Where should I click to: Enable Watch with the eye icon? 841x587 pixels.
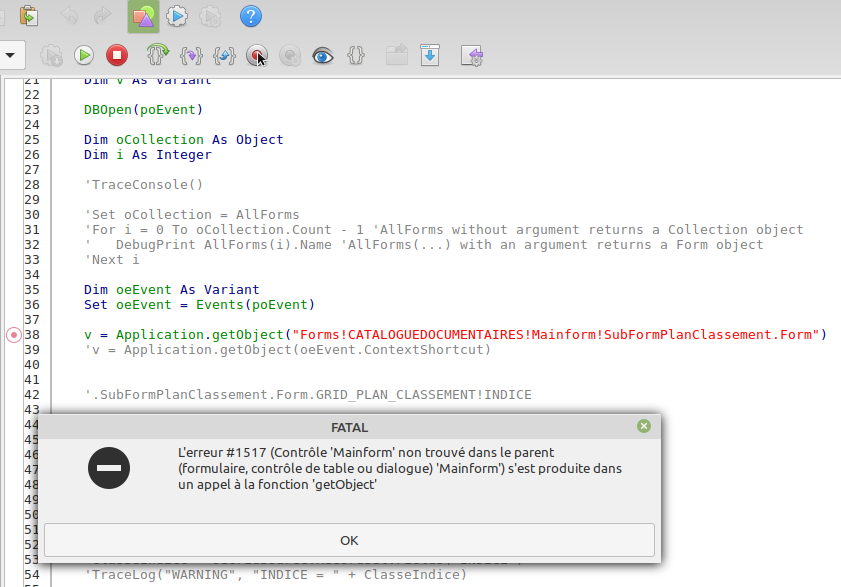pos(322,56)
